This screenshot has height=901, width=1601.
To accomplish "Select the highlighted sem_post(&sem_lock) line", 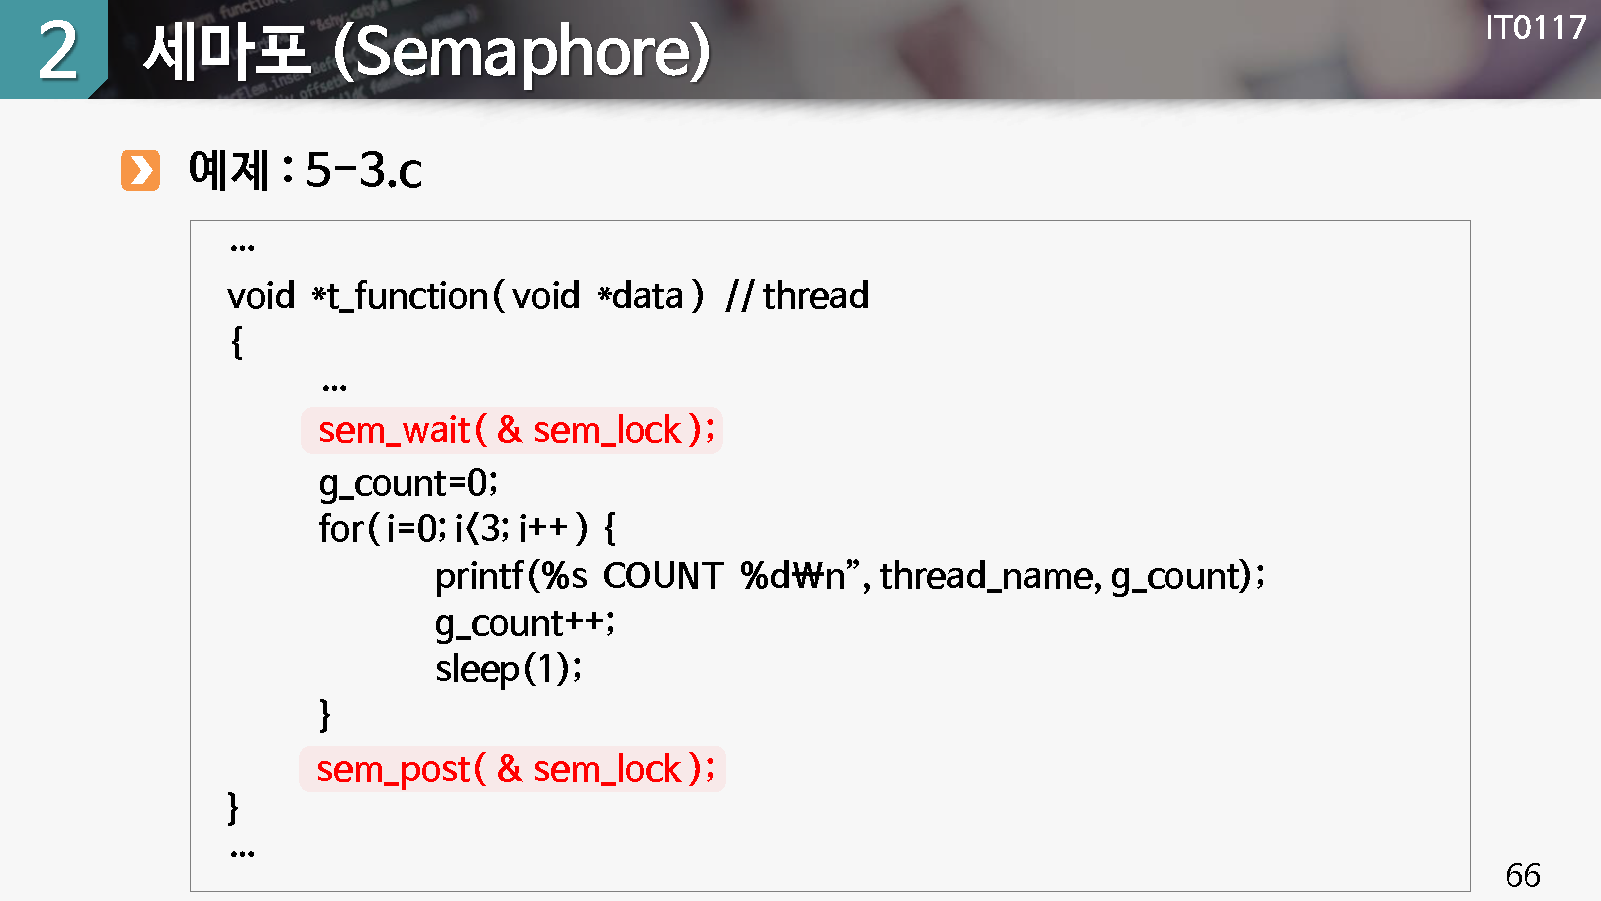I will coord(512,769).
